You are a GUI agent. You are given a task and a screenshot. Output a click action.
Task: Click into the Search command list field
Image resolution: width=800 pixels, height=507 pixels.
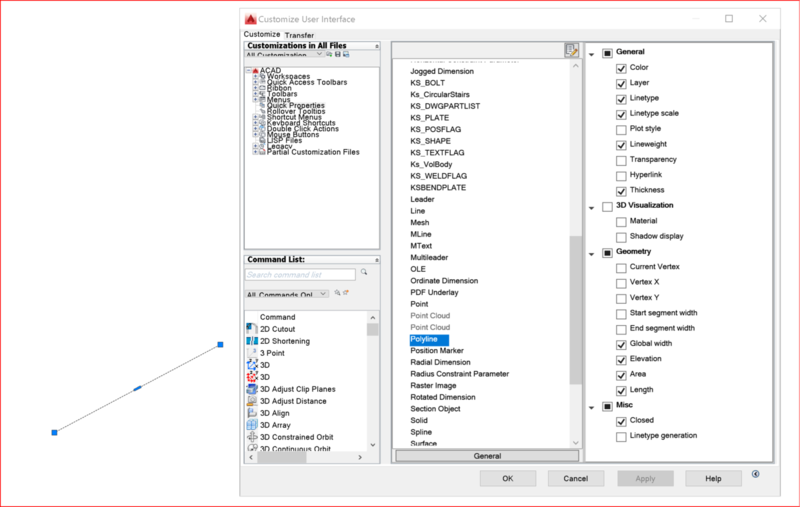(x=300, y=274)
